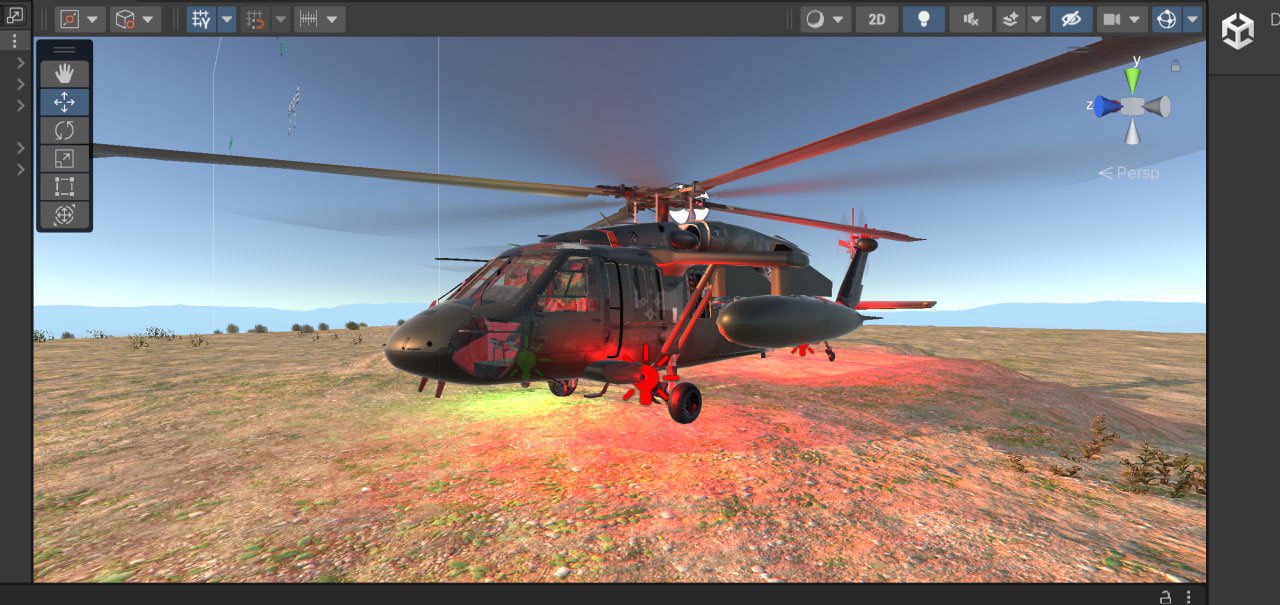Toggle scene grid visibility
Image resolution: width=1280 pixels, height=605 pixels.
coord(201,19)
